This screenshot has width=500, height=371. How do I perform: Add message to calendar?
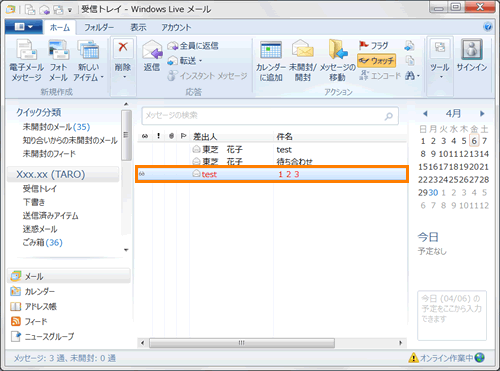[271, 61]
